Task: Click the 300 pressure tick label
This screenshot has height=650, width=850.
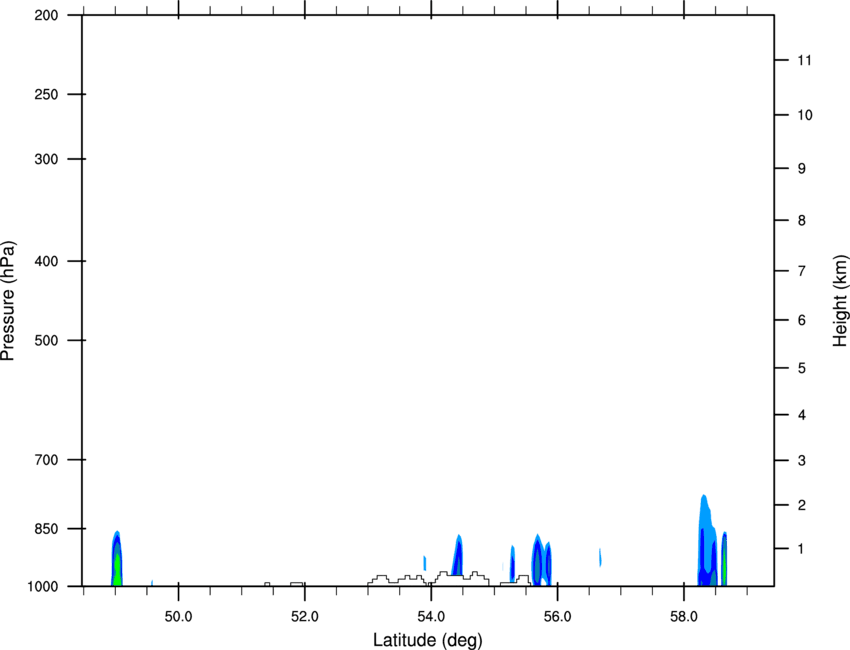Action: tap(47, 159)
